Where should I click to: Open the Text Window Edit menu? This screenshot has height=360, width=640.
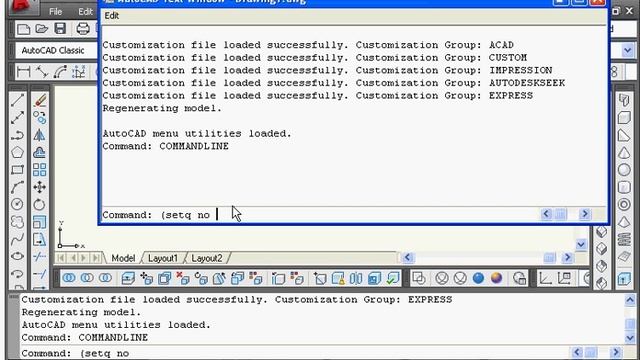point(111,16)
